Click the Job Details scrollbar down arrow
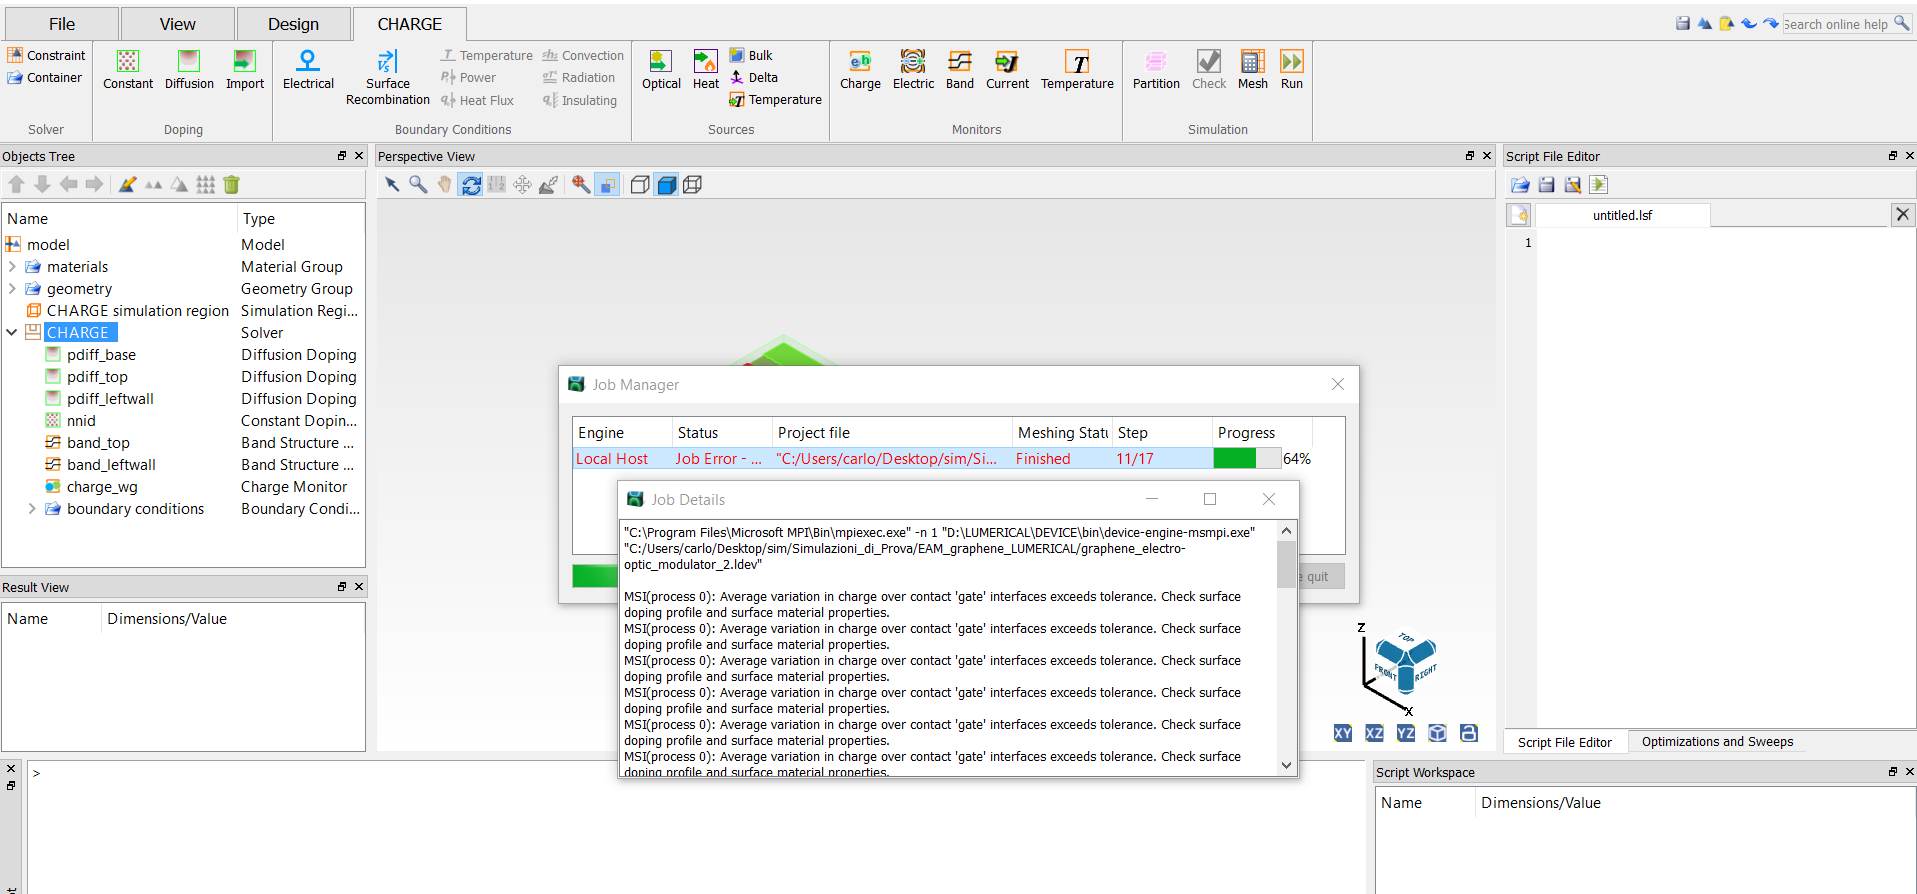 pyautogui.click(x=1286, y=765)
